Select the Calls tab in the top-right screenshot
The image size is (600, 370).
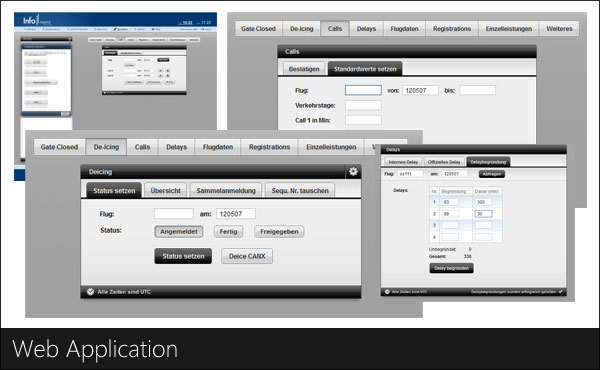[x=335, y=29]
